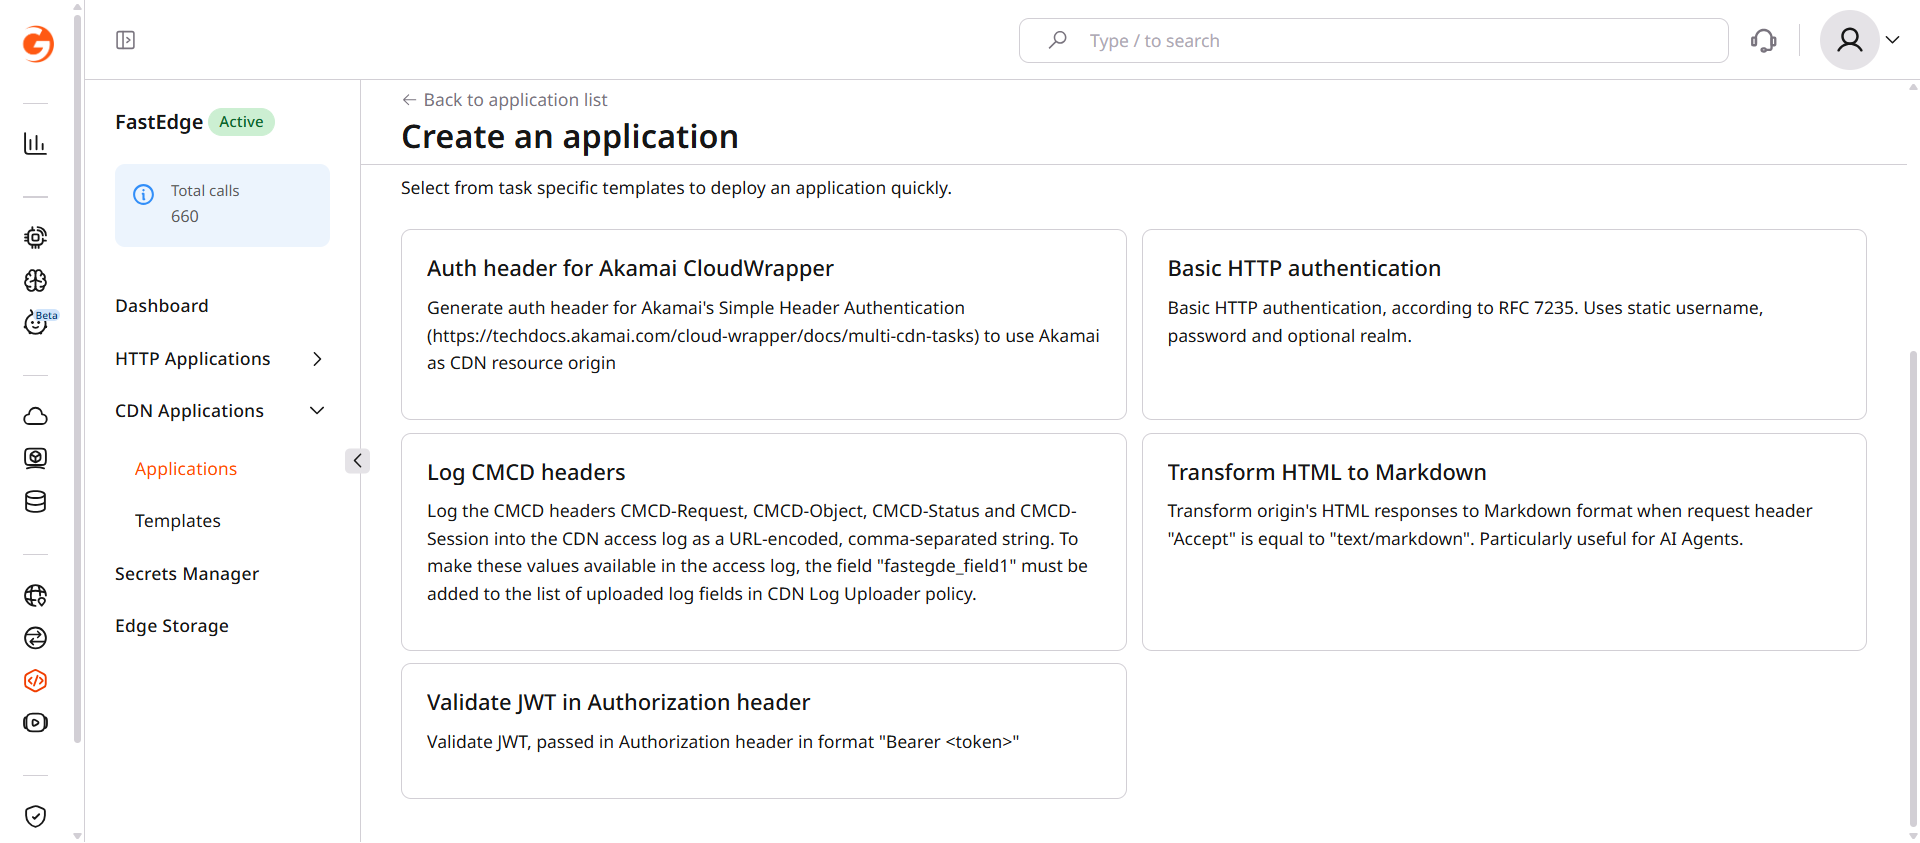The height and width of the screenshot is (843, 1920).
Task: Open the globe icon in the rail
Action: coord(35,596)
